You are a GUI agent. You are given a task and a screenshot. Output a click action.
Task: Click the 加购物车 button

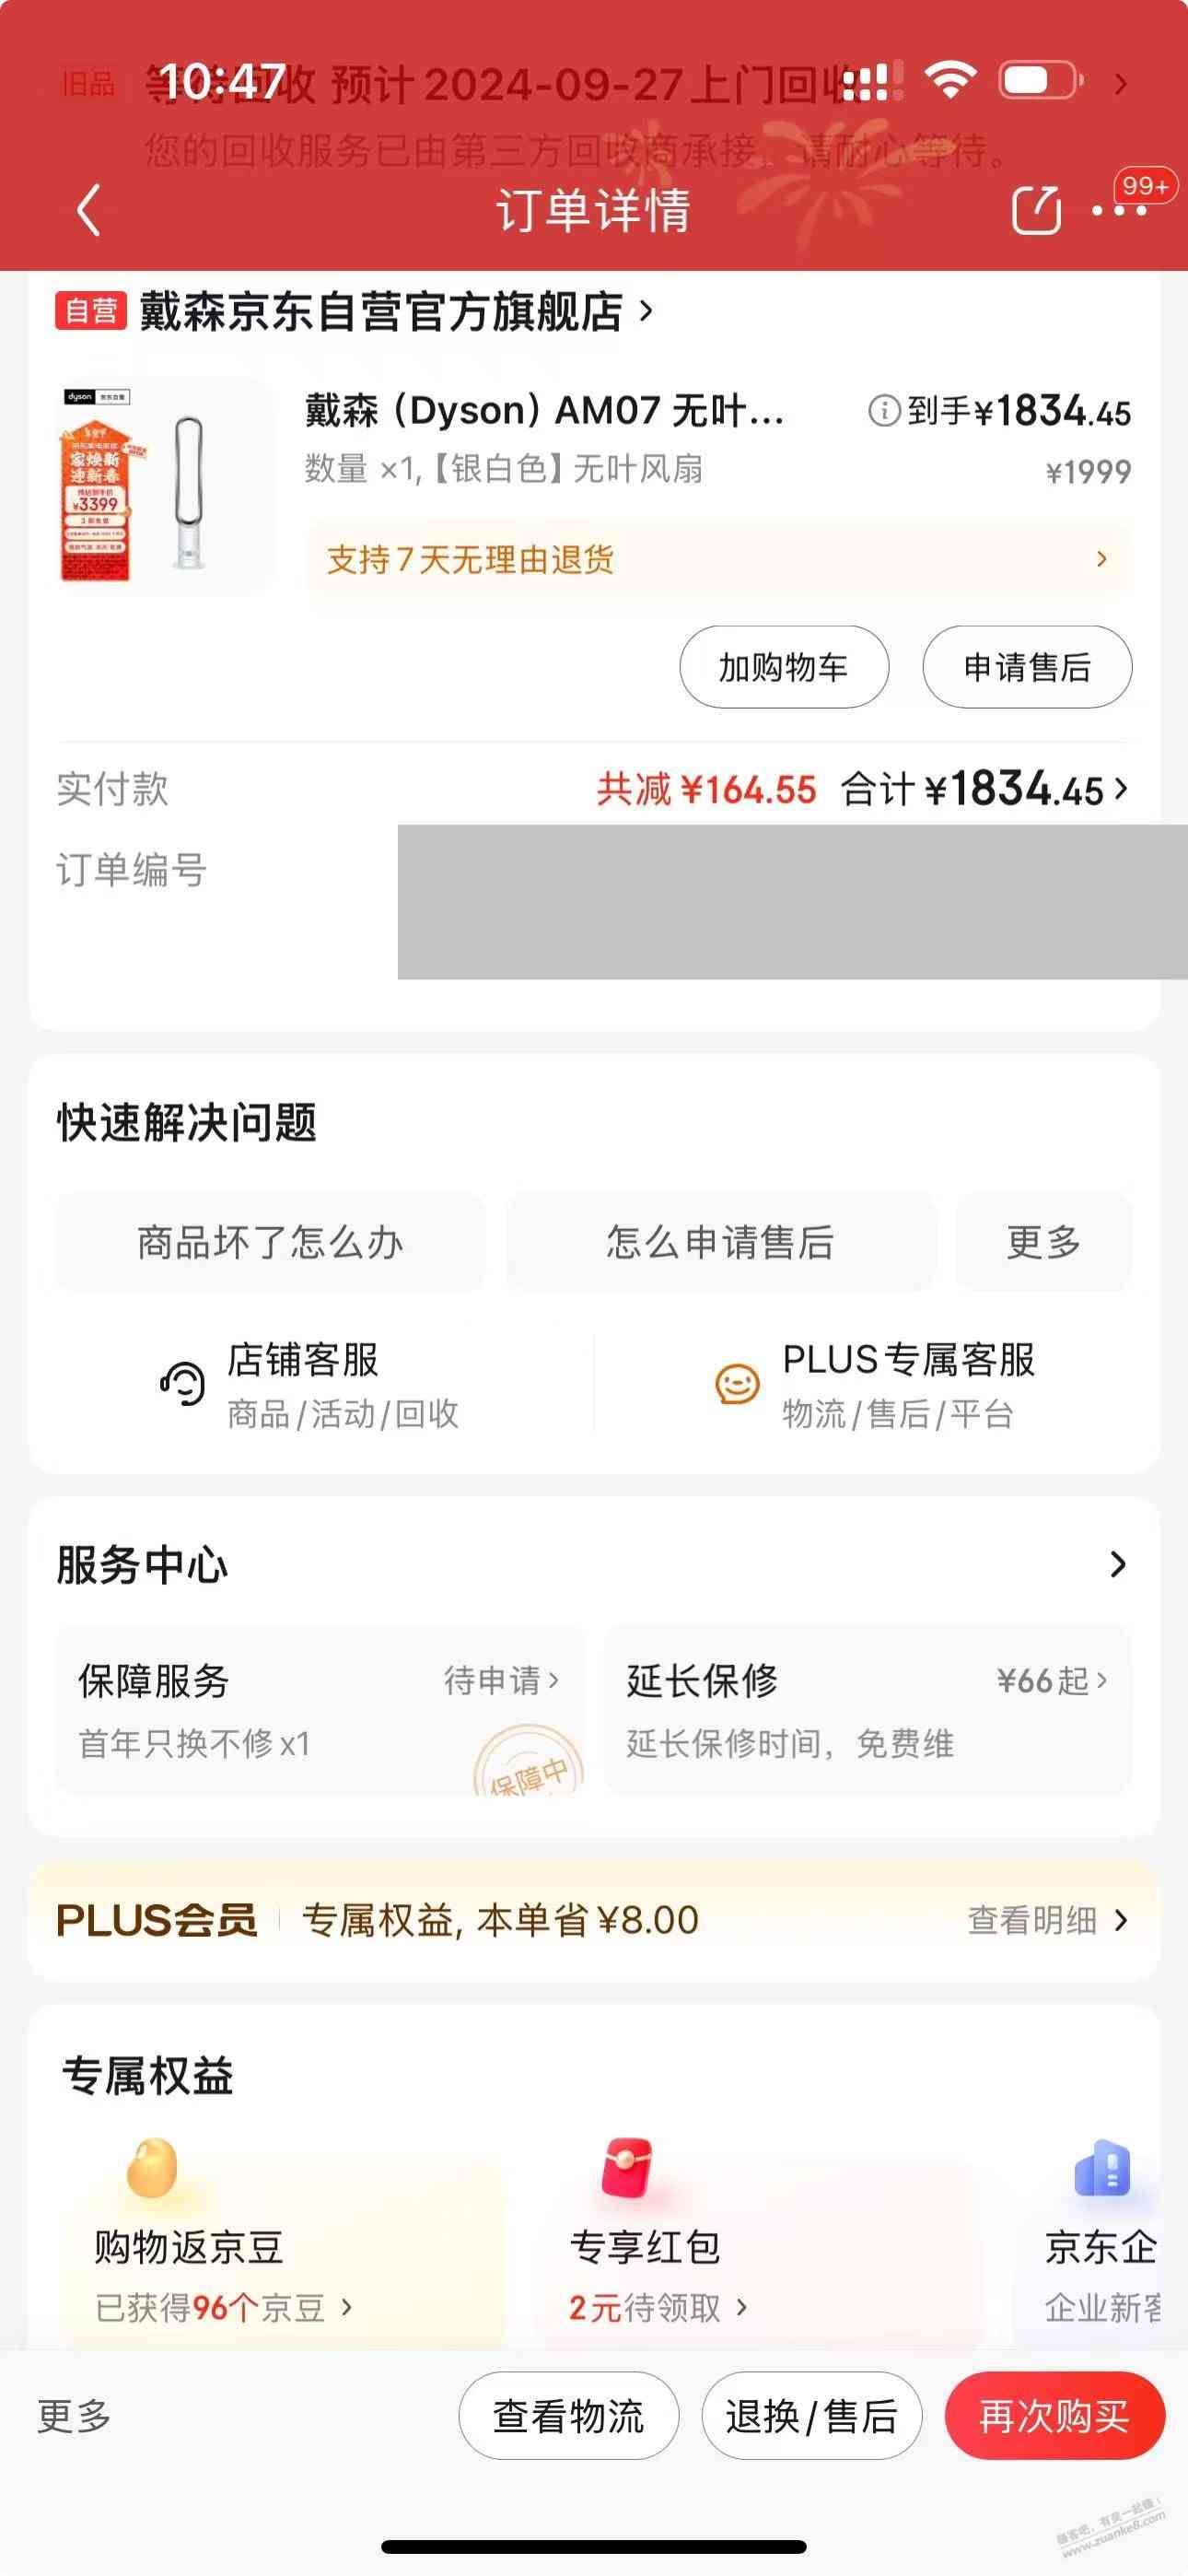coord(784,667)
